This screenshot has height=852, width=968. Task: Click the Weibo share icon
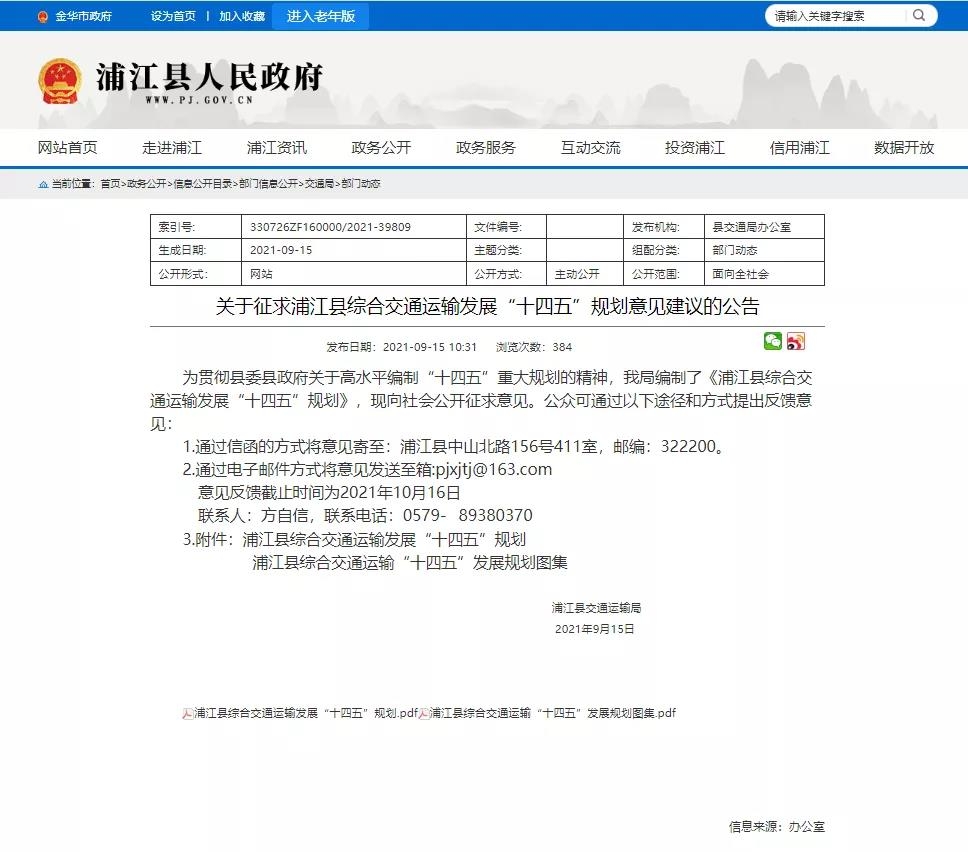click(796, 341)
